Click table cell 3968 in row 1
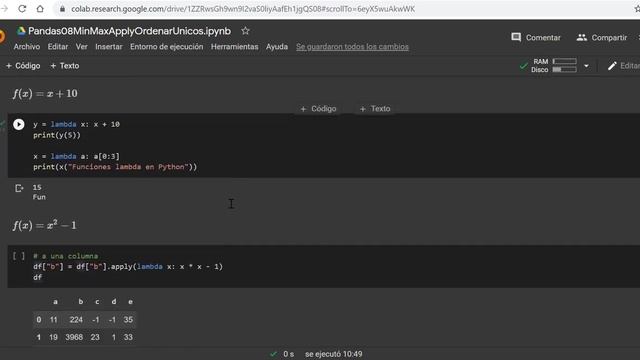Image resolution: width=640 pixels, height=360 pixels. [74, 337]
